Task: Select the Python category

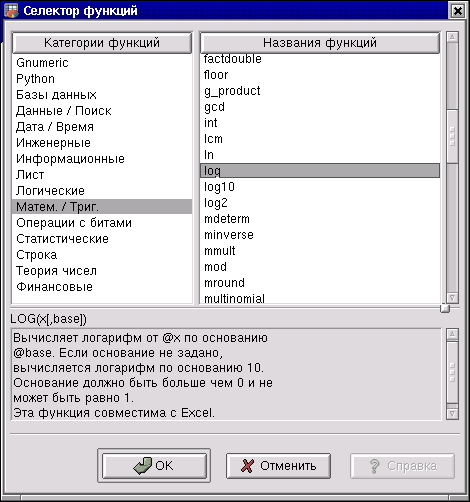Action: pos(102,79)
